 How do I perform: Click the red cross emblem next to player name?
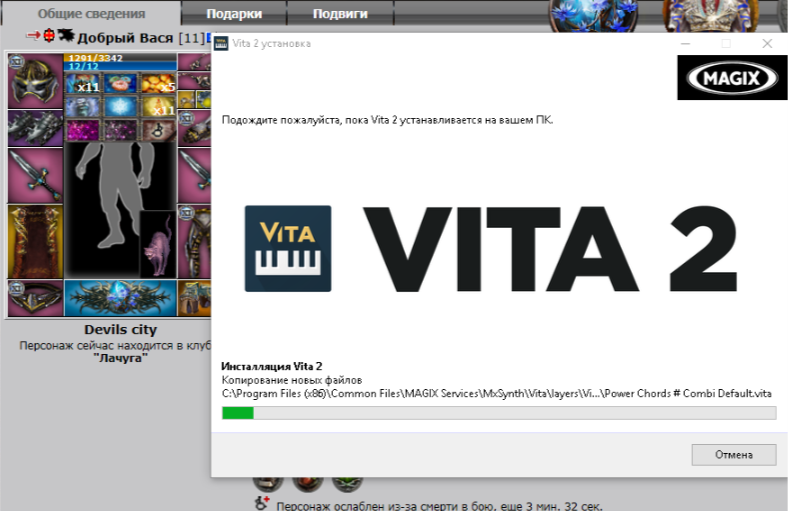click(49, 35)
